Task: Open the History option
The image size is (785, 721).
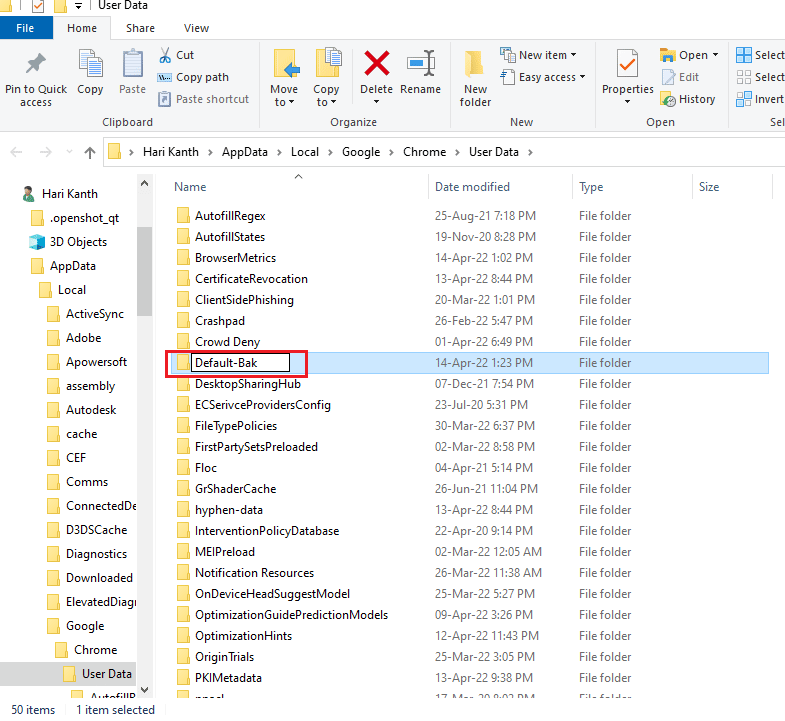Action: [x=688, y=99]
